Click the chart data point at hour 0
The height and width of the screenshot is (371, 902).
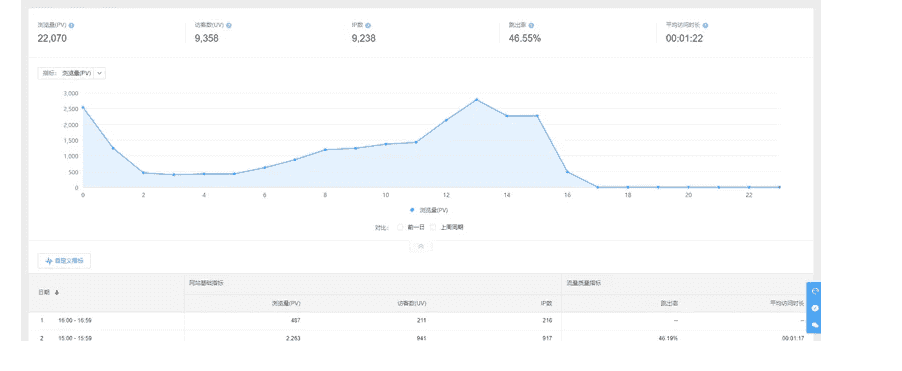(83, 107)
